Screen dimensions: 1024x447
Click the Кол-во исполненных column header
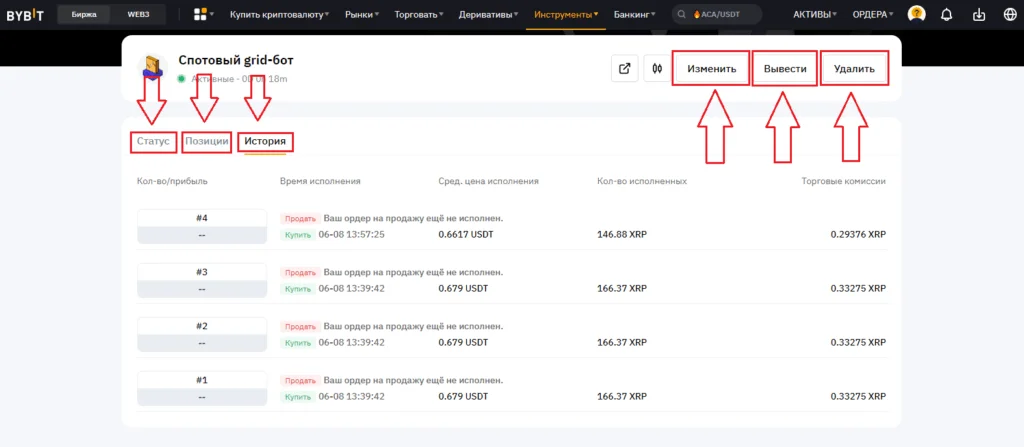pyautogui.click(x=642, y=181)
